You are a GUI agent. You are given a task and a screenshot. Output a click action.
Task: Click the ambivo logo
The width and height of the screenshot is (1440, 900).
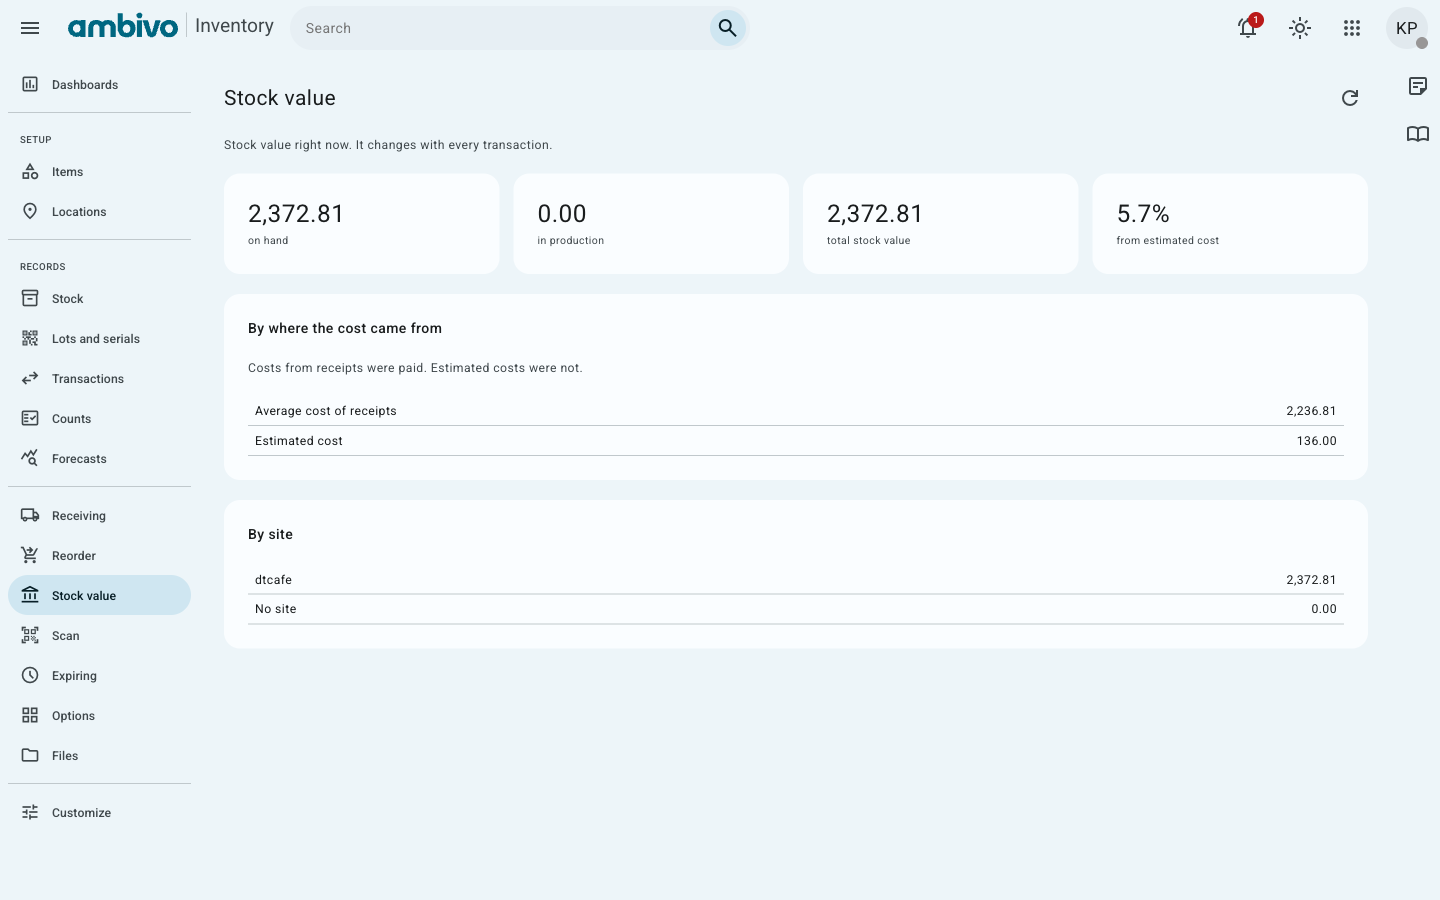coord(122,27)
